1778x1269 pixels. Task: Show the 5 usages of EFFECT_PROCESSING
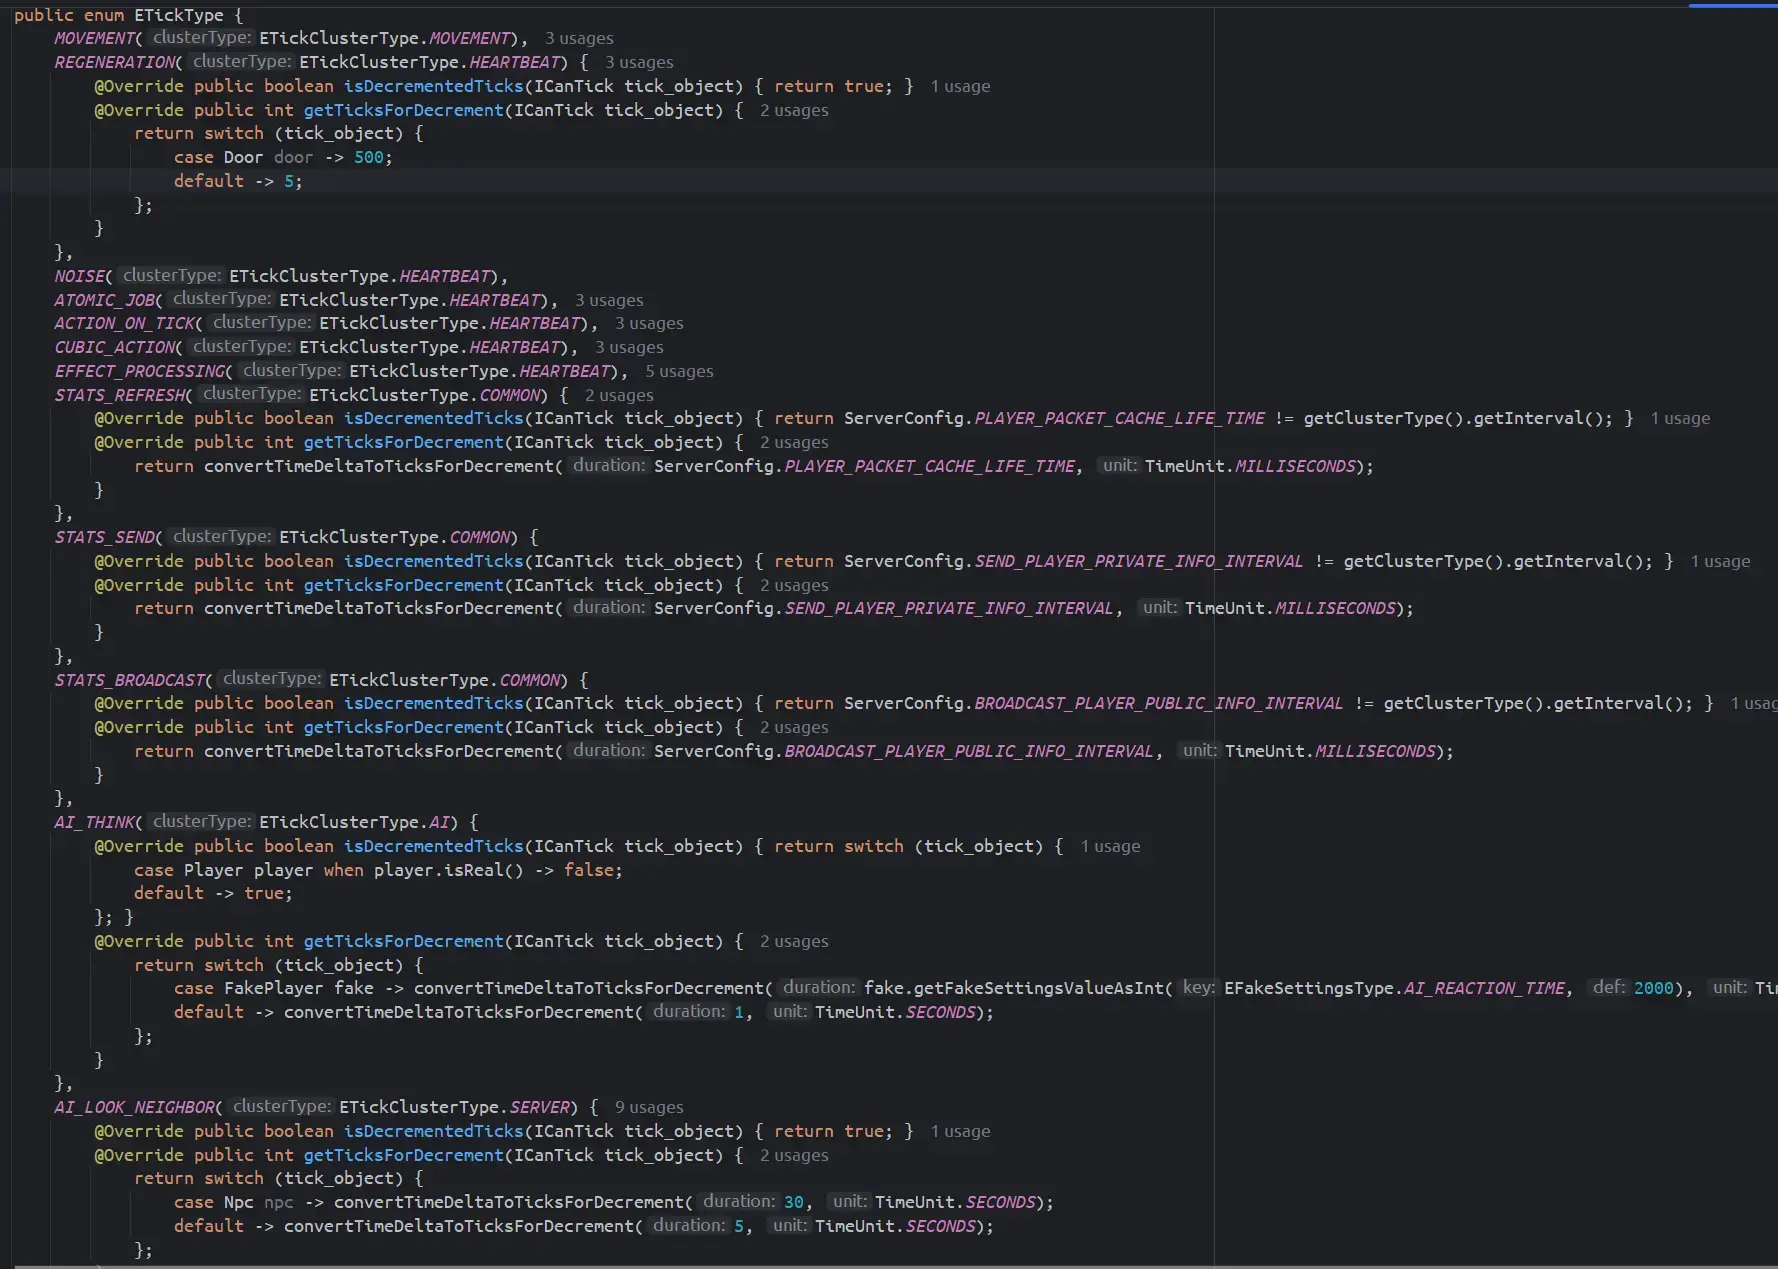pos(679,371)
